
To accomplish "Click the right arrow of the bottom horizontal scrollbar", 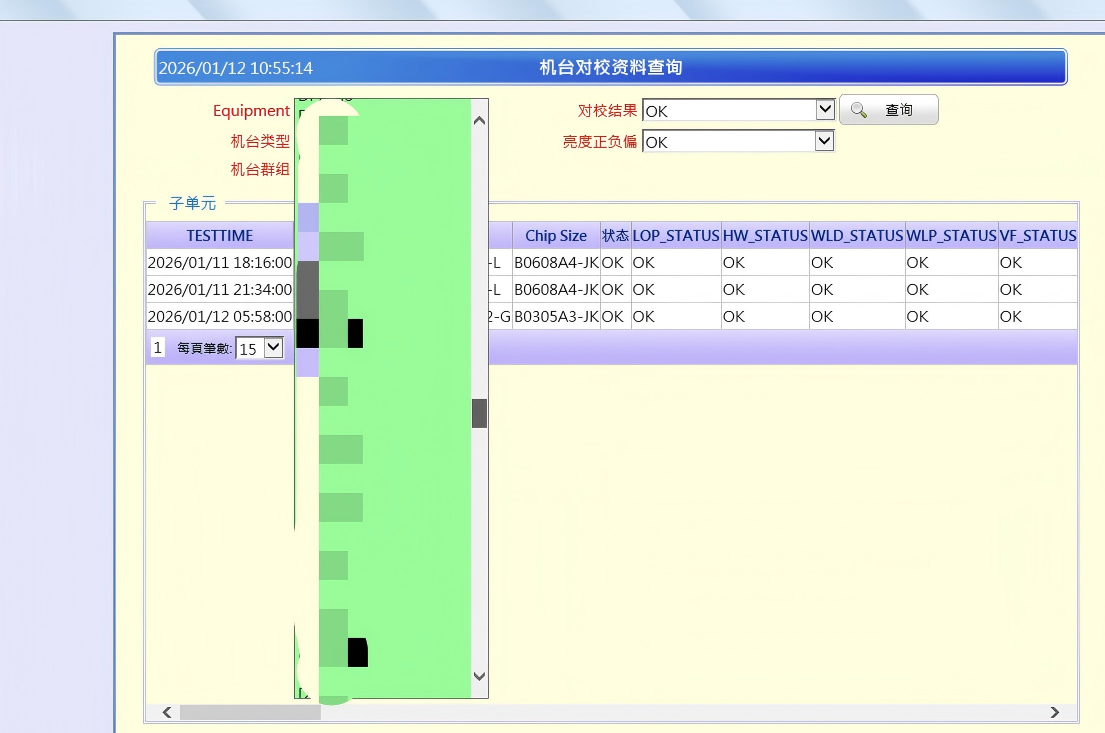I will pyautogui.click(x=1055, y=712).
